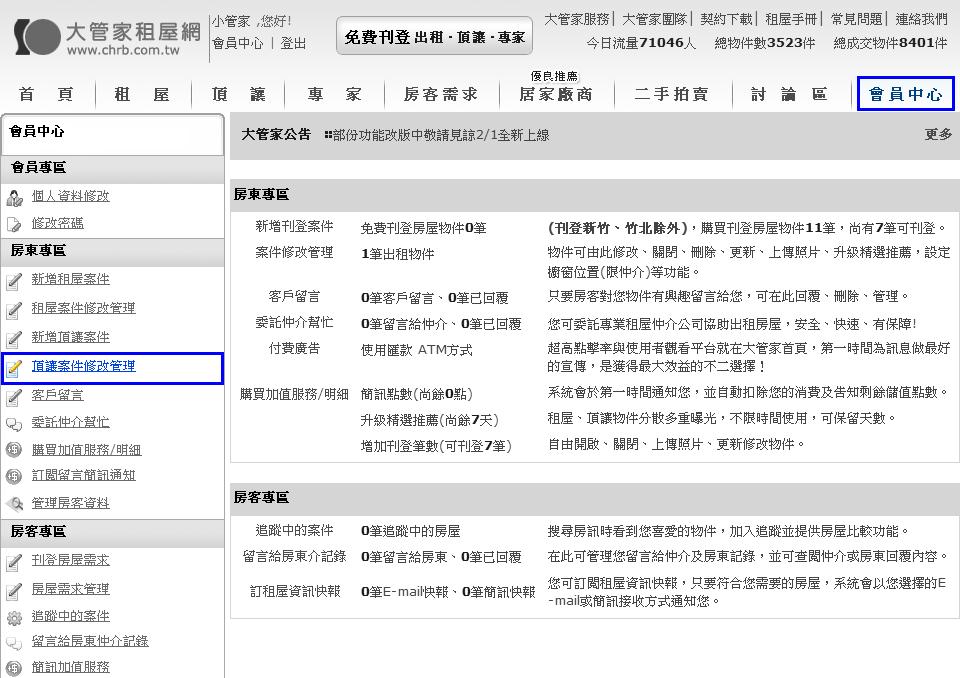The image size is (960, 678).
Task: Open 追蹤中的案件 in sidebar
Action: tap(70, 616)
